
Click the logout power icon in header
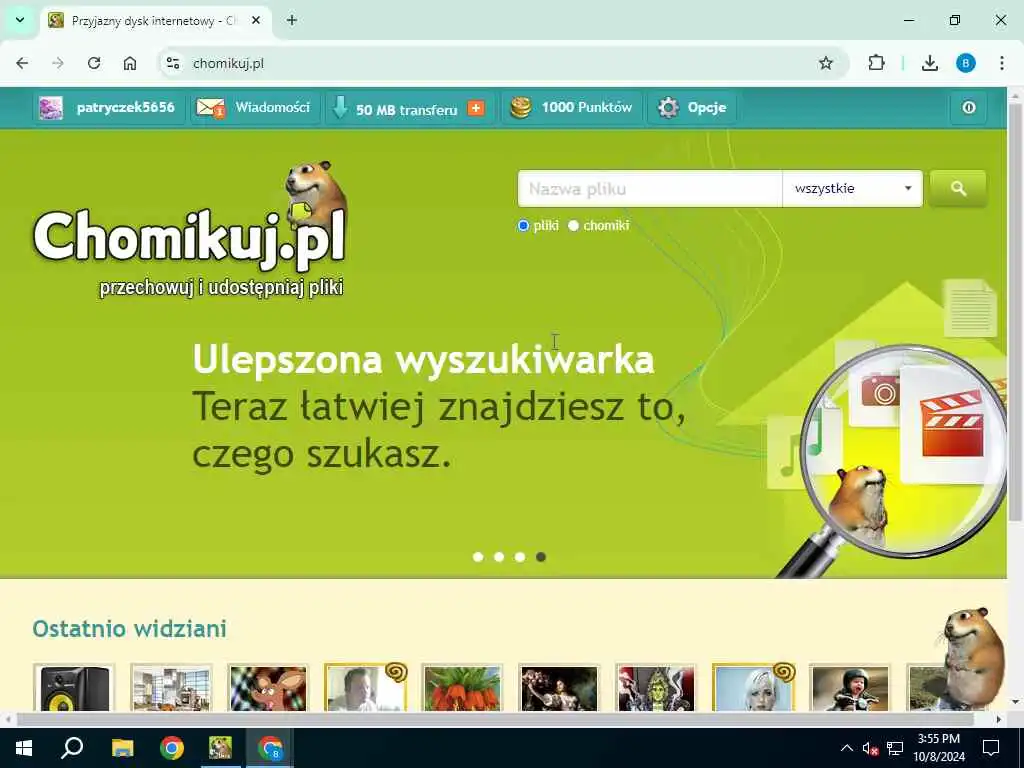[x=968, y=107]
